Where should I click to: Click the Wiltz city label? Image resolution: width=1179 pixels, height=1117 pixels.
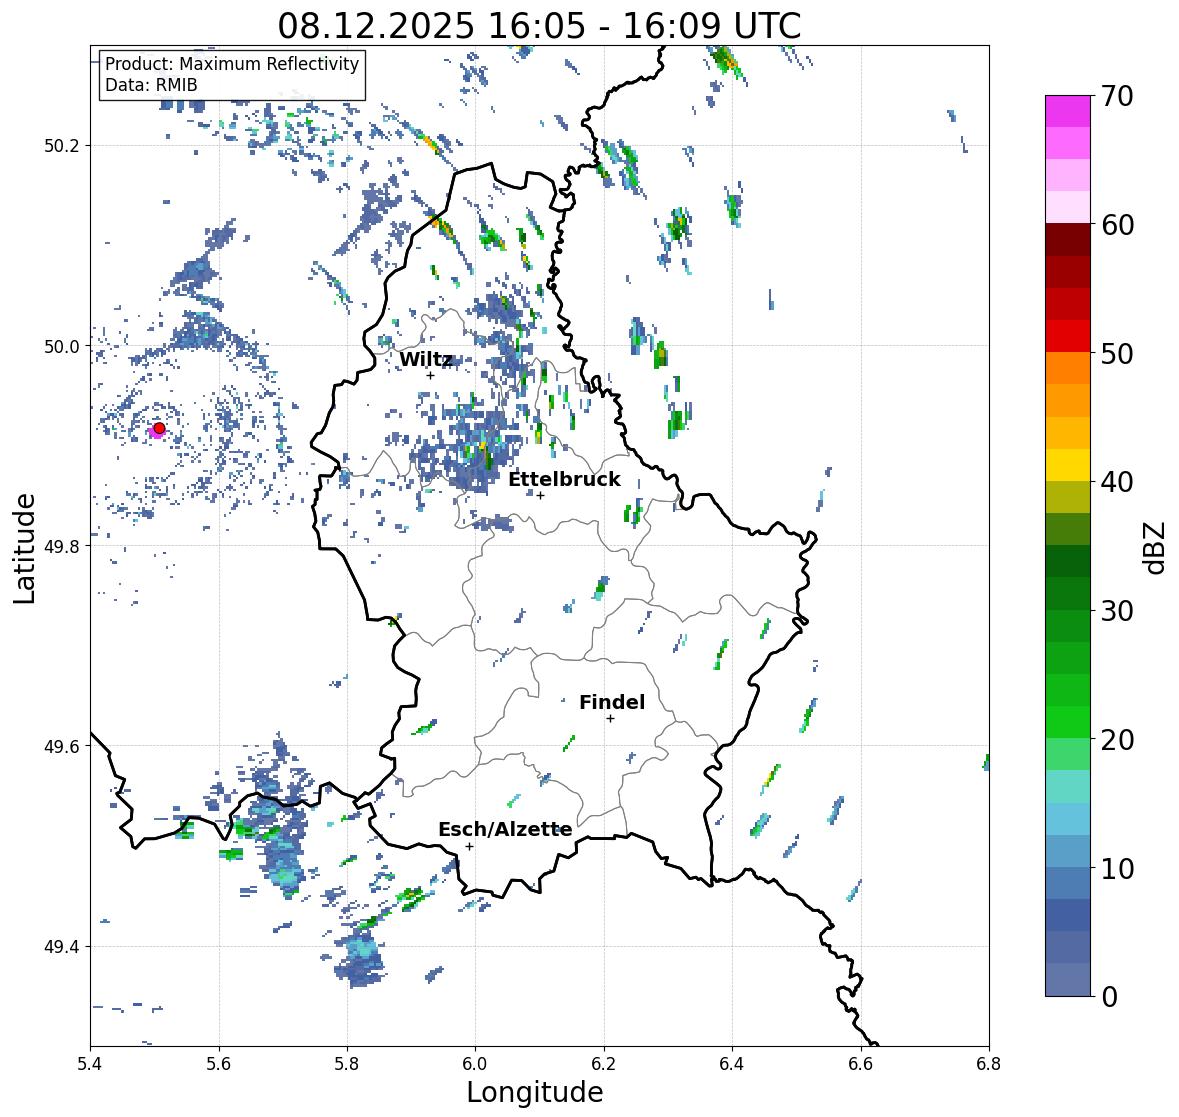[x=426, y=359]
